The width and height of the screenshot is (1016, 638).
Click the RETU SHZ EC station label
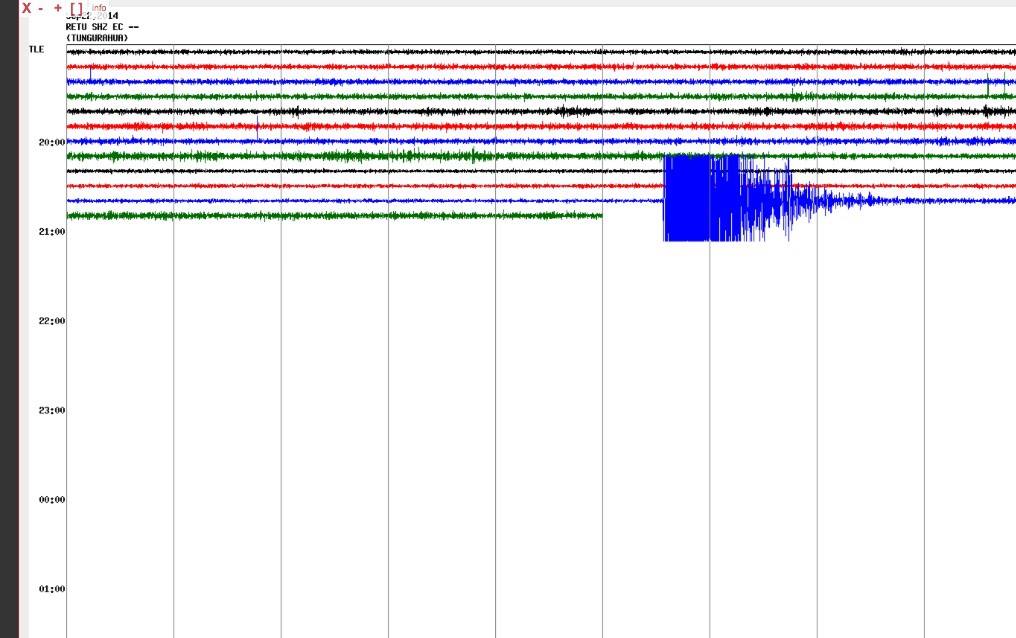click(x=102, y=27)
